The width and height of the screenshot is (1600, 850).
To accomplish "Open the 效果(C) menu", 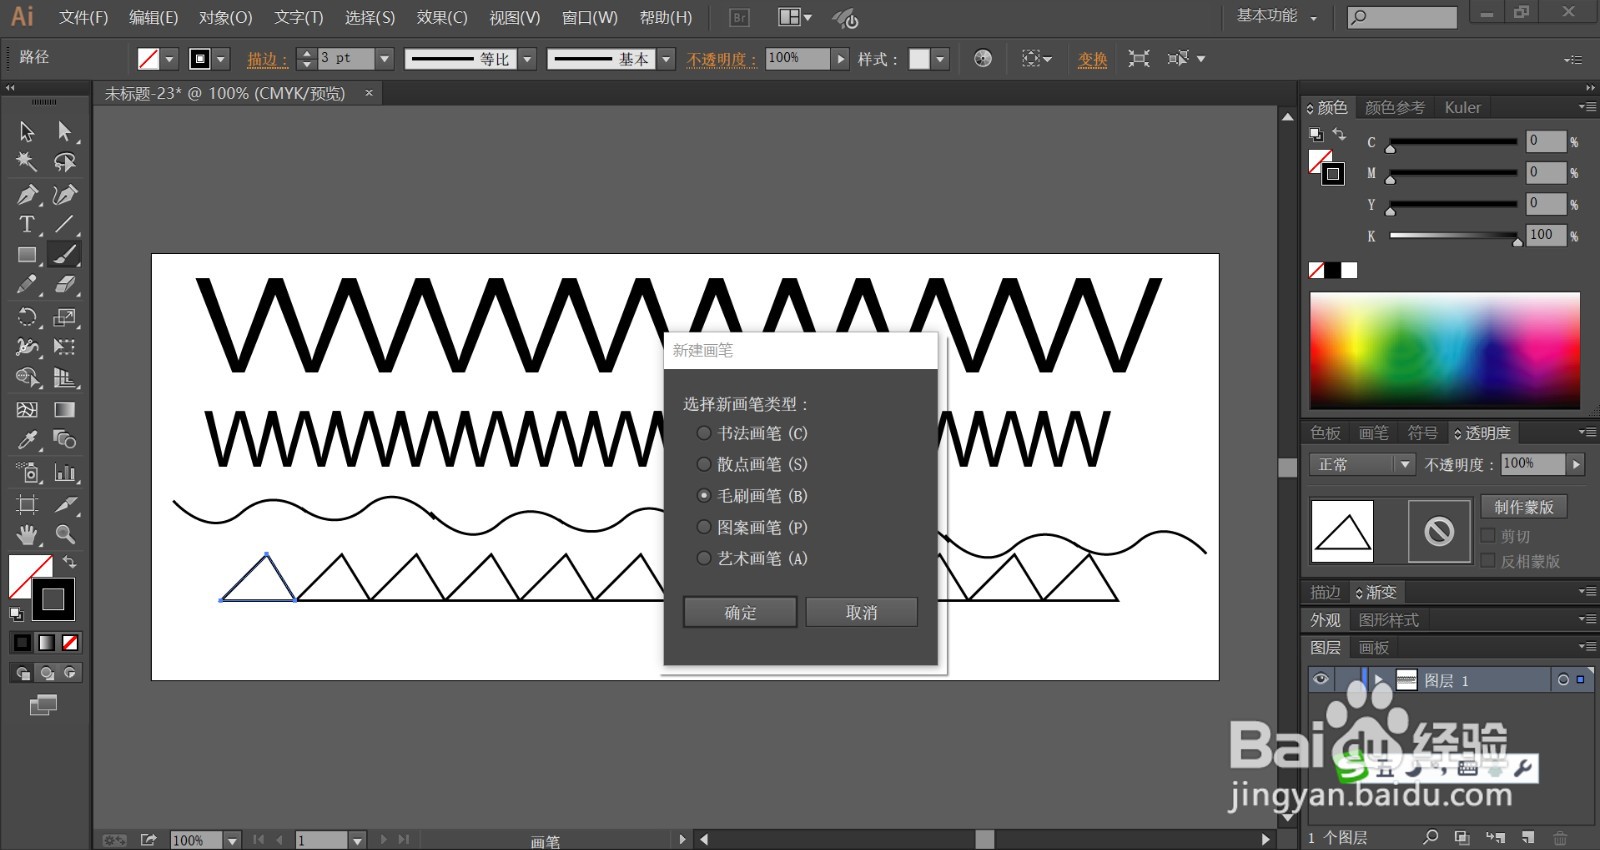I will (x=442, y=17).
